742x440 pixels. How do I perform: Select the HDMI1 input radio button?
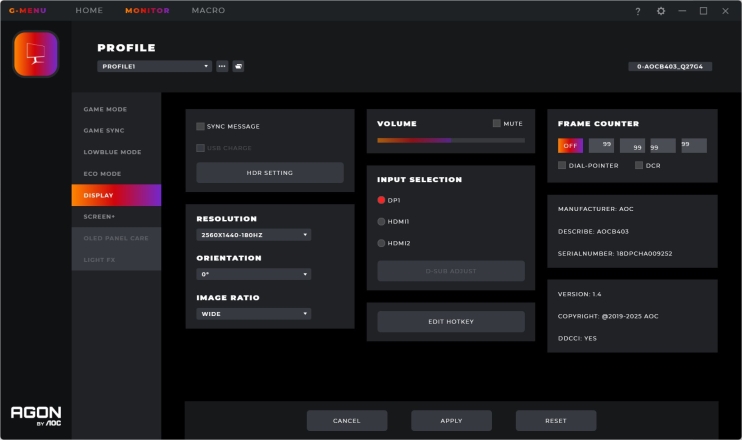[x=381, y=221]
